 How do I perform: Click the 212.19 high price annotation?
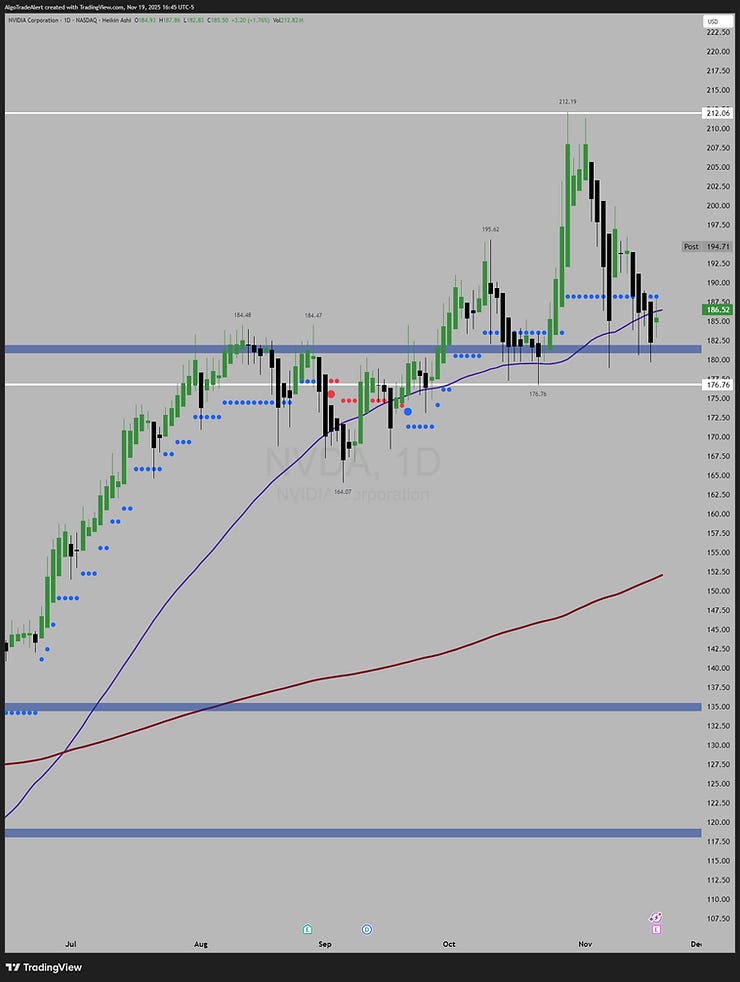click(x=568, y=101)
